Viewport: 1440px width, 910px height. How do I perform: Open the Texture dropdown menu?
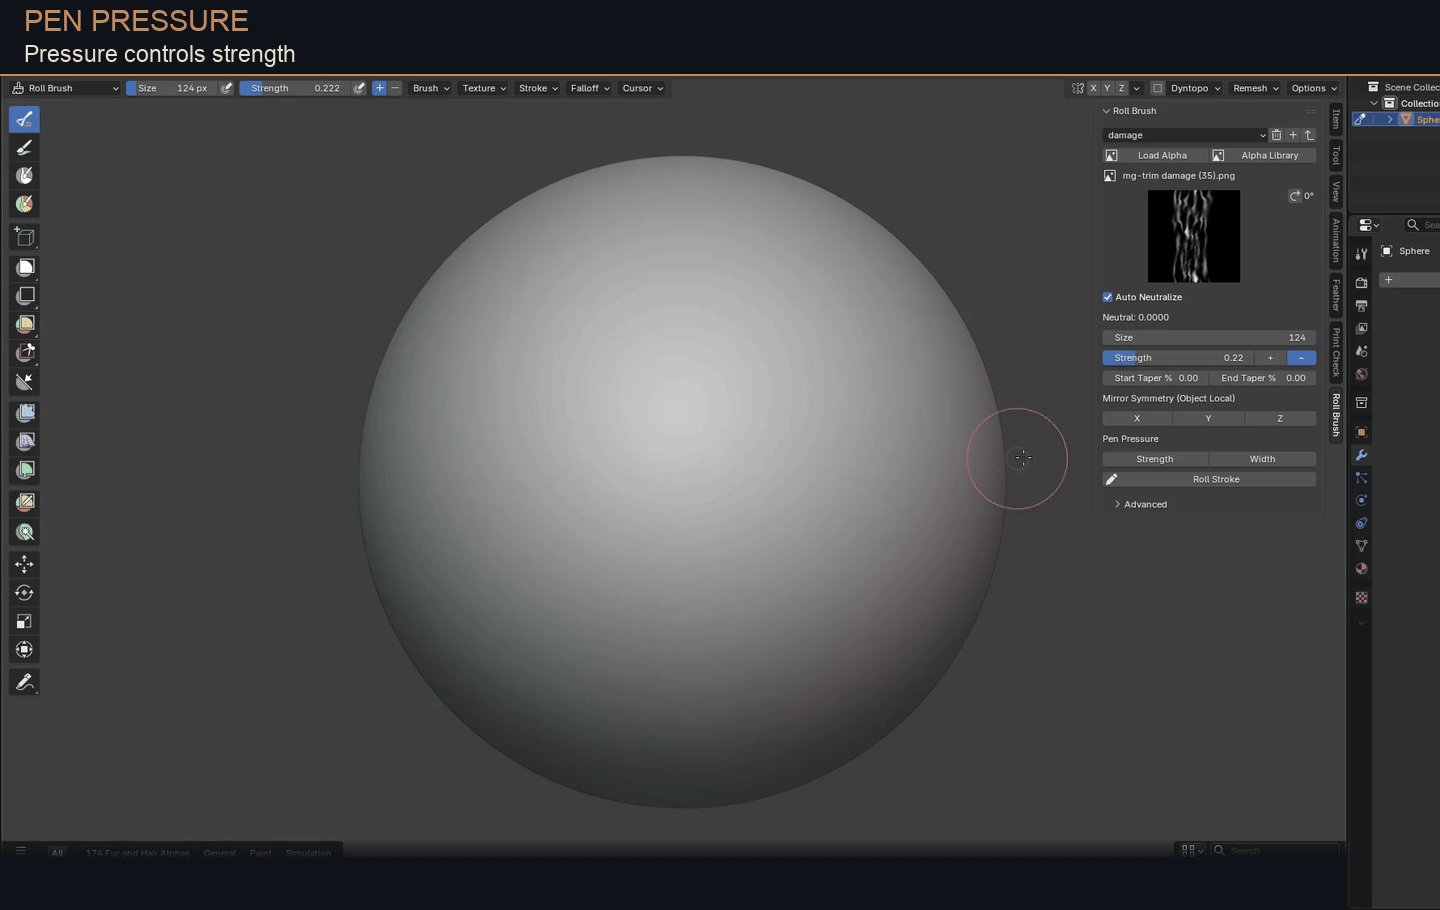coord(484,88)
